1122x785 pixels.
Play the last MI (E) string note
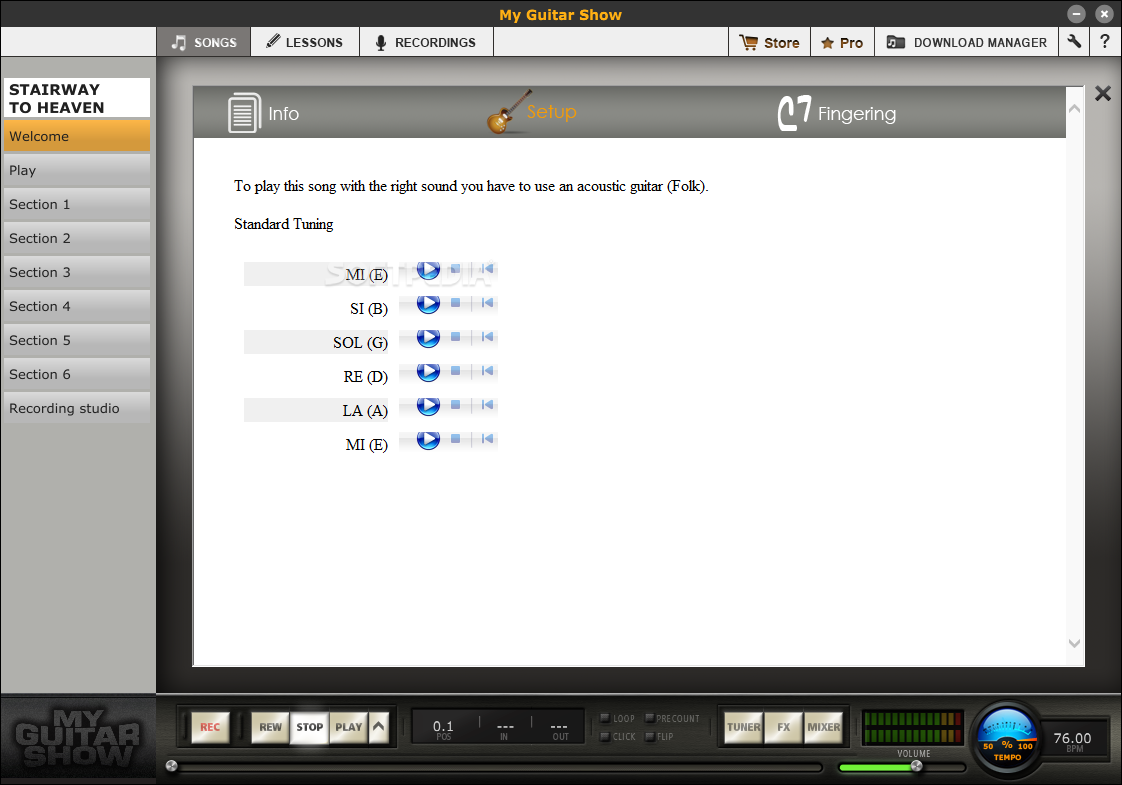point(428,440)
